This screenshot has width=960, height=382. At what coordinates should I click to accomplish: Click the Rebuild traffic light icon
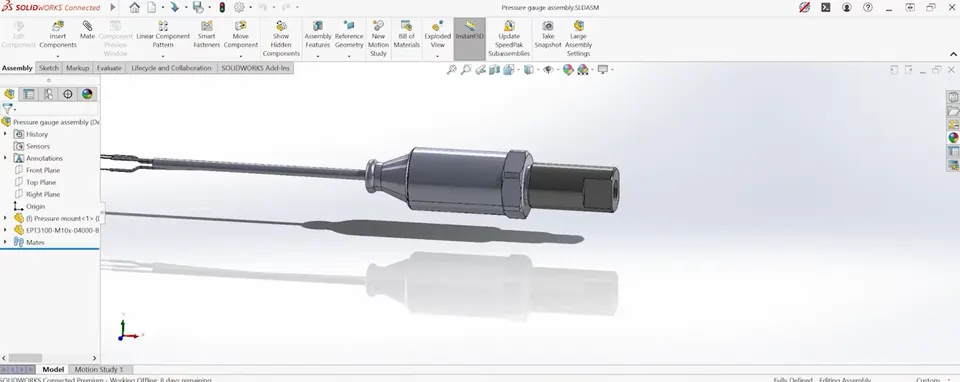tap(222, 7)
